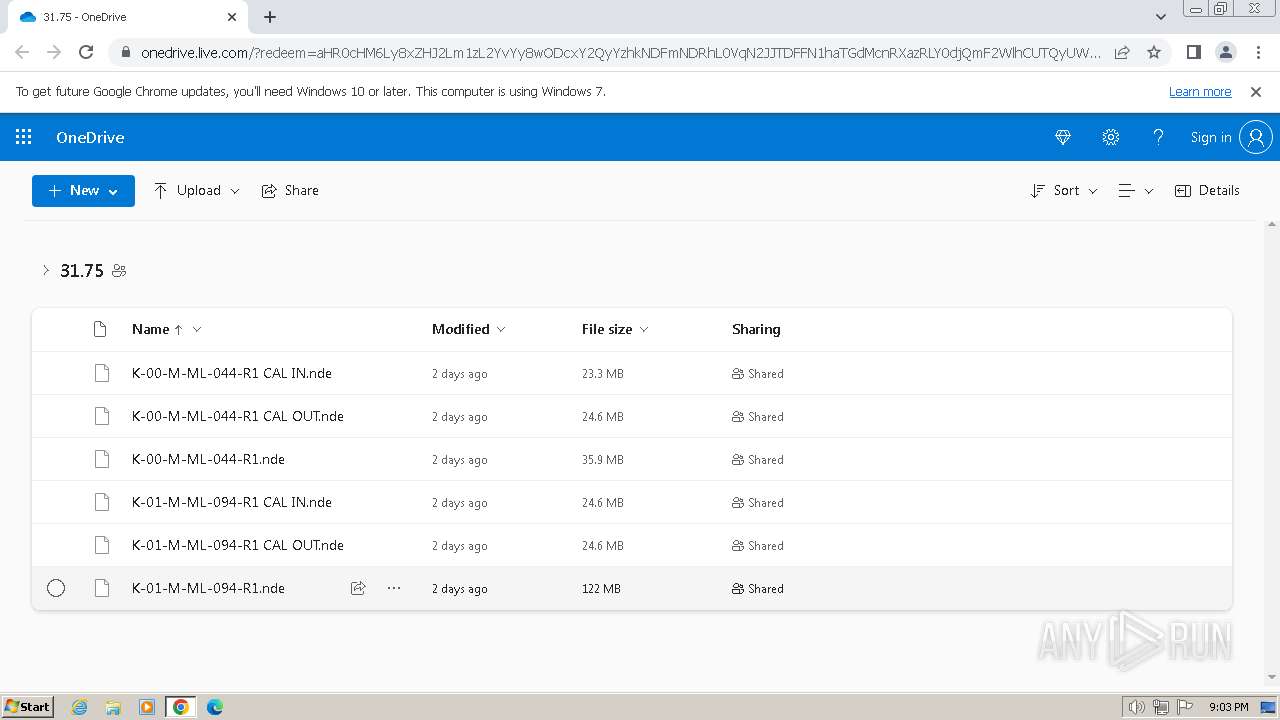The image size is (1280, 720).
Task: Click the OneDrive header title
Action: click(x=90, y=137)
